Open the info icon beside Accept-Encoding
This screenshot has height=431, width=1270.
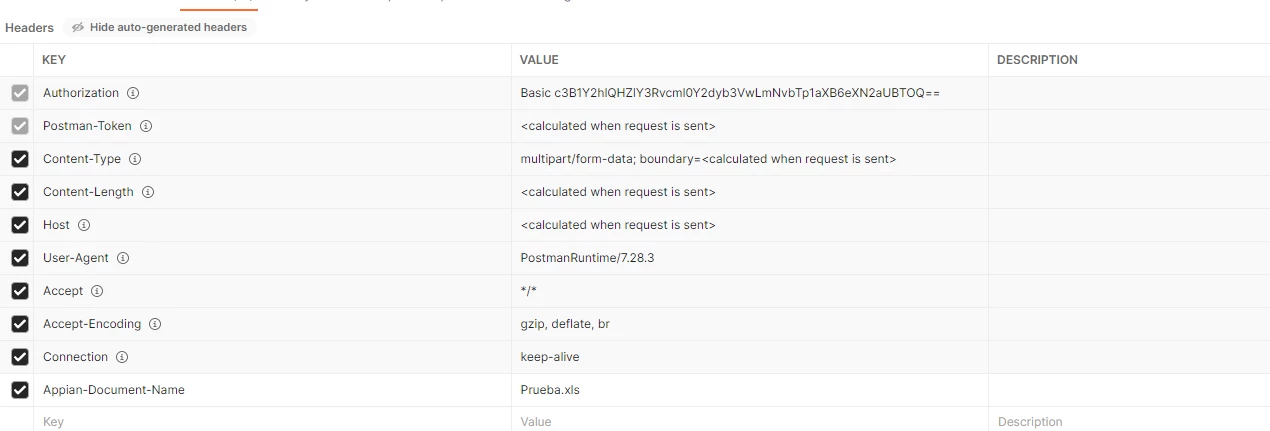(x=155, y=324)
